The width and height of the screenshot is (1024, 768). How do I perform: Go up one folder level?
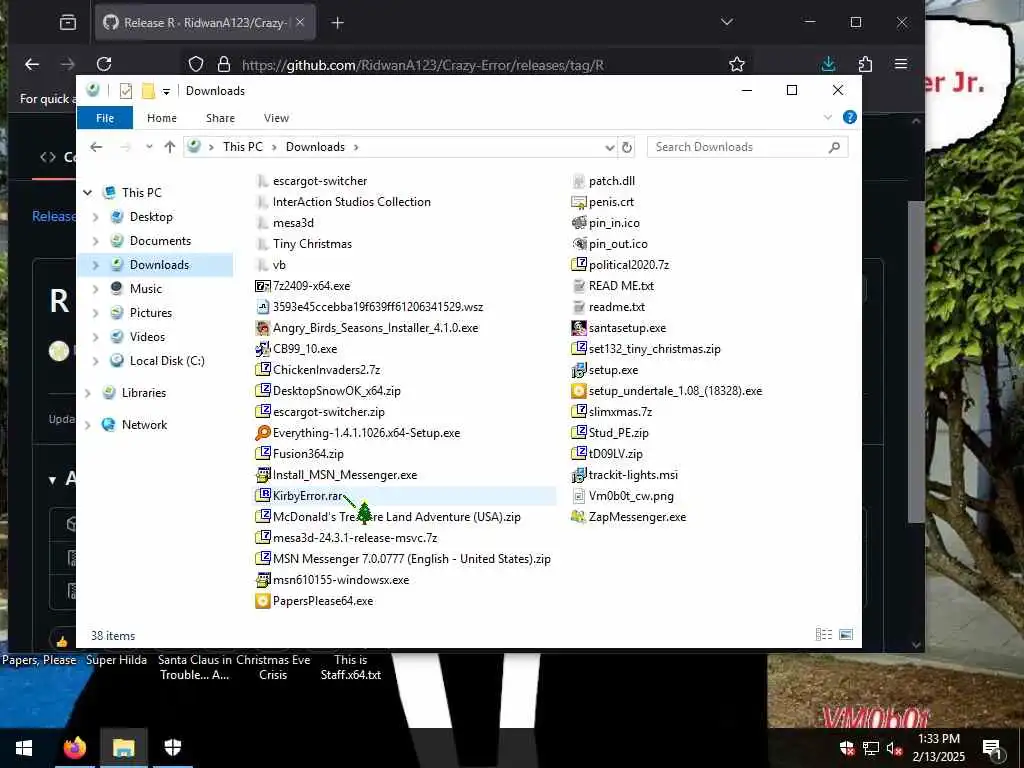[170, 147]
